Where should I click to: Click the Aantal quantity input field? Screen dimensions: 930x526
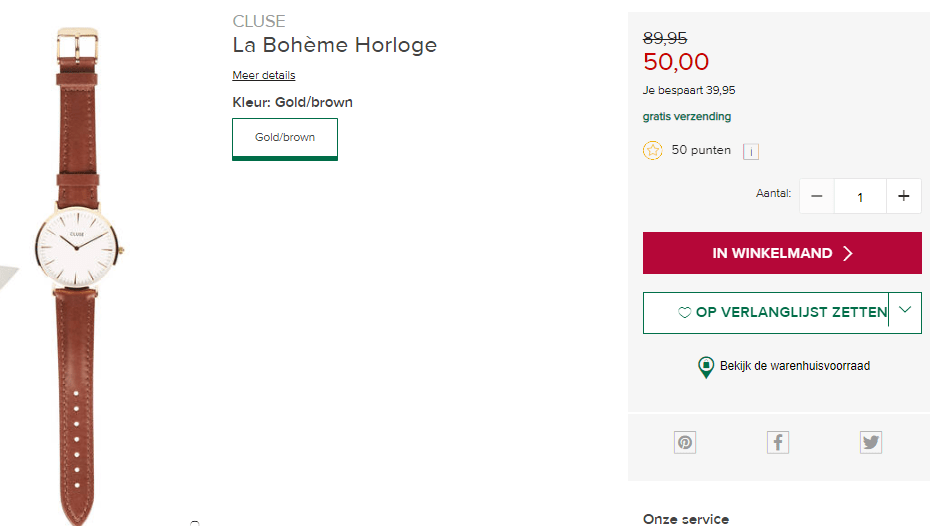coord(860,197)
